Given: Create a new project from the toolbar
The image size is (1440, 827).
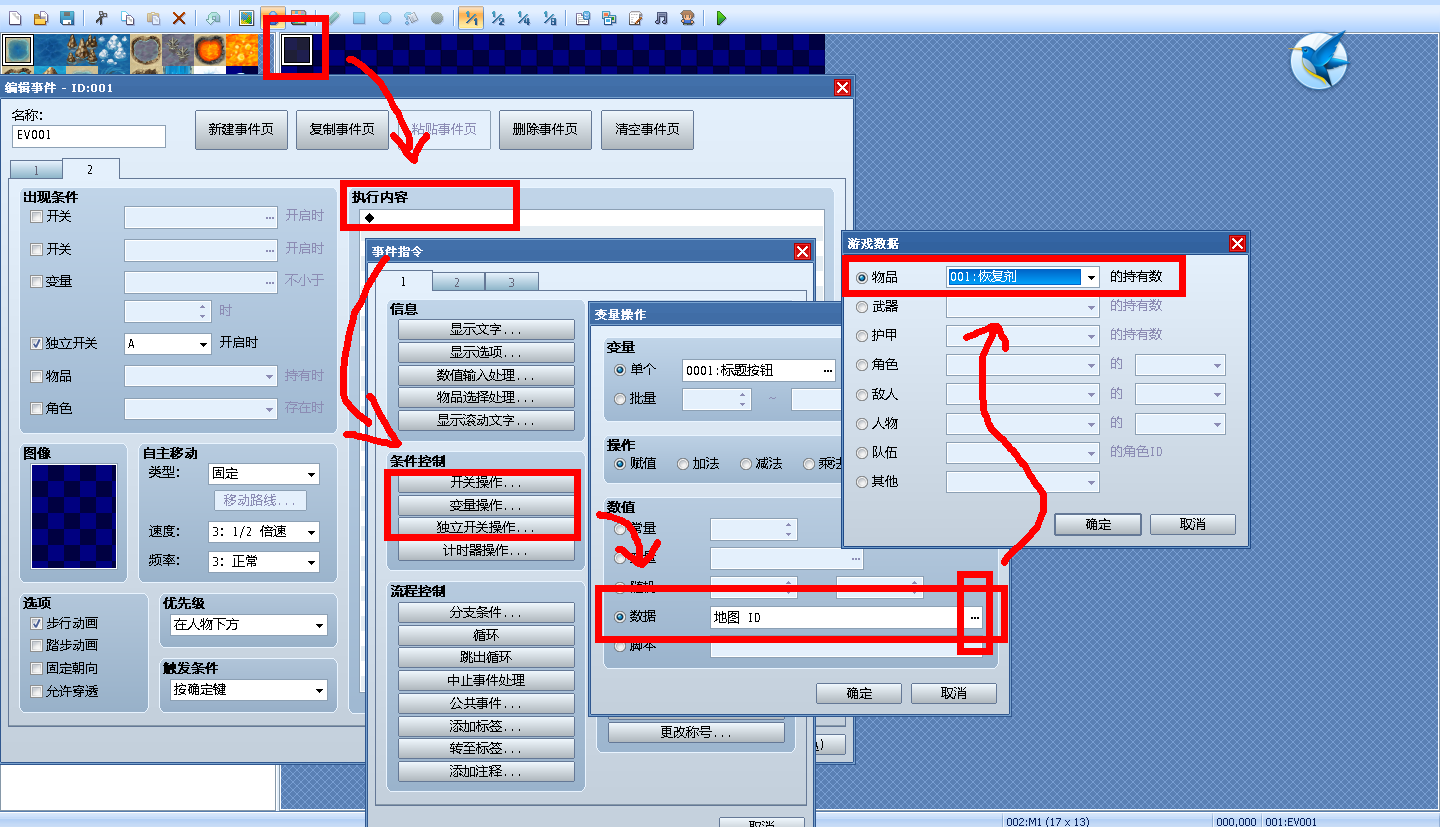Looking at the screenshot, I should click(x=15, y=18).
